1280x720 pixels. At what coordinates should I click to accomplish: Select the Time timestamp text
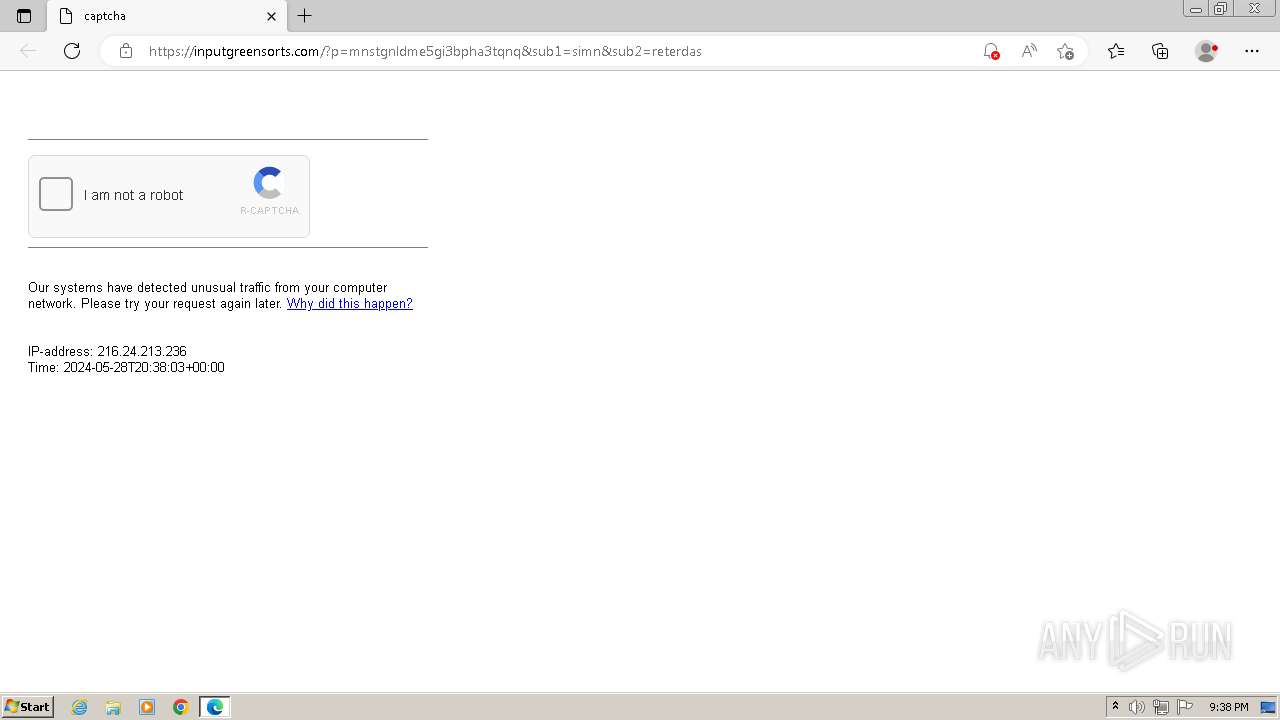click(126, 367)
